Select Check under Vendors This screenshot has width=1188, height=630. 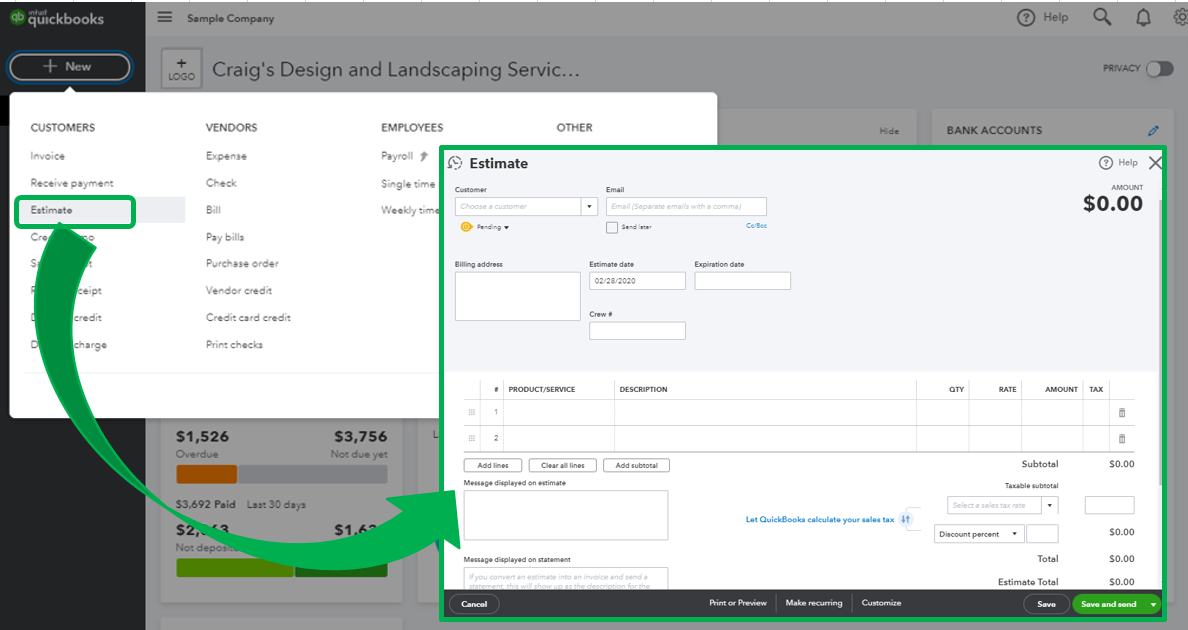pyautogui.click(x=221, y=183)
